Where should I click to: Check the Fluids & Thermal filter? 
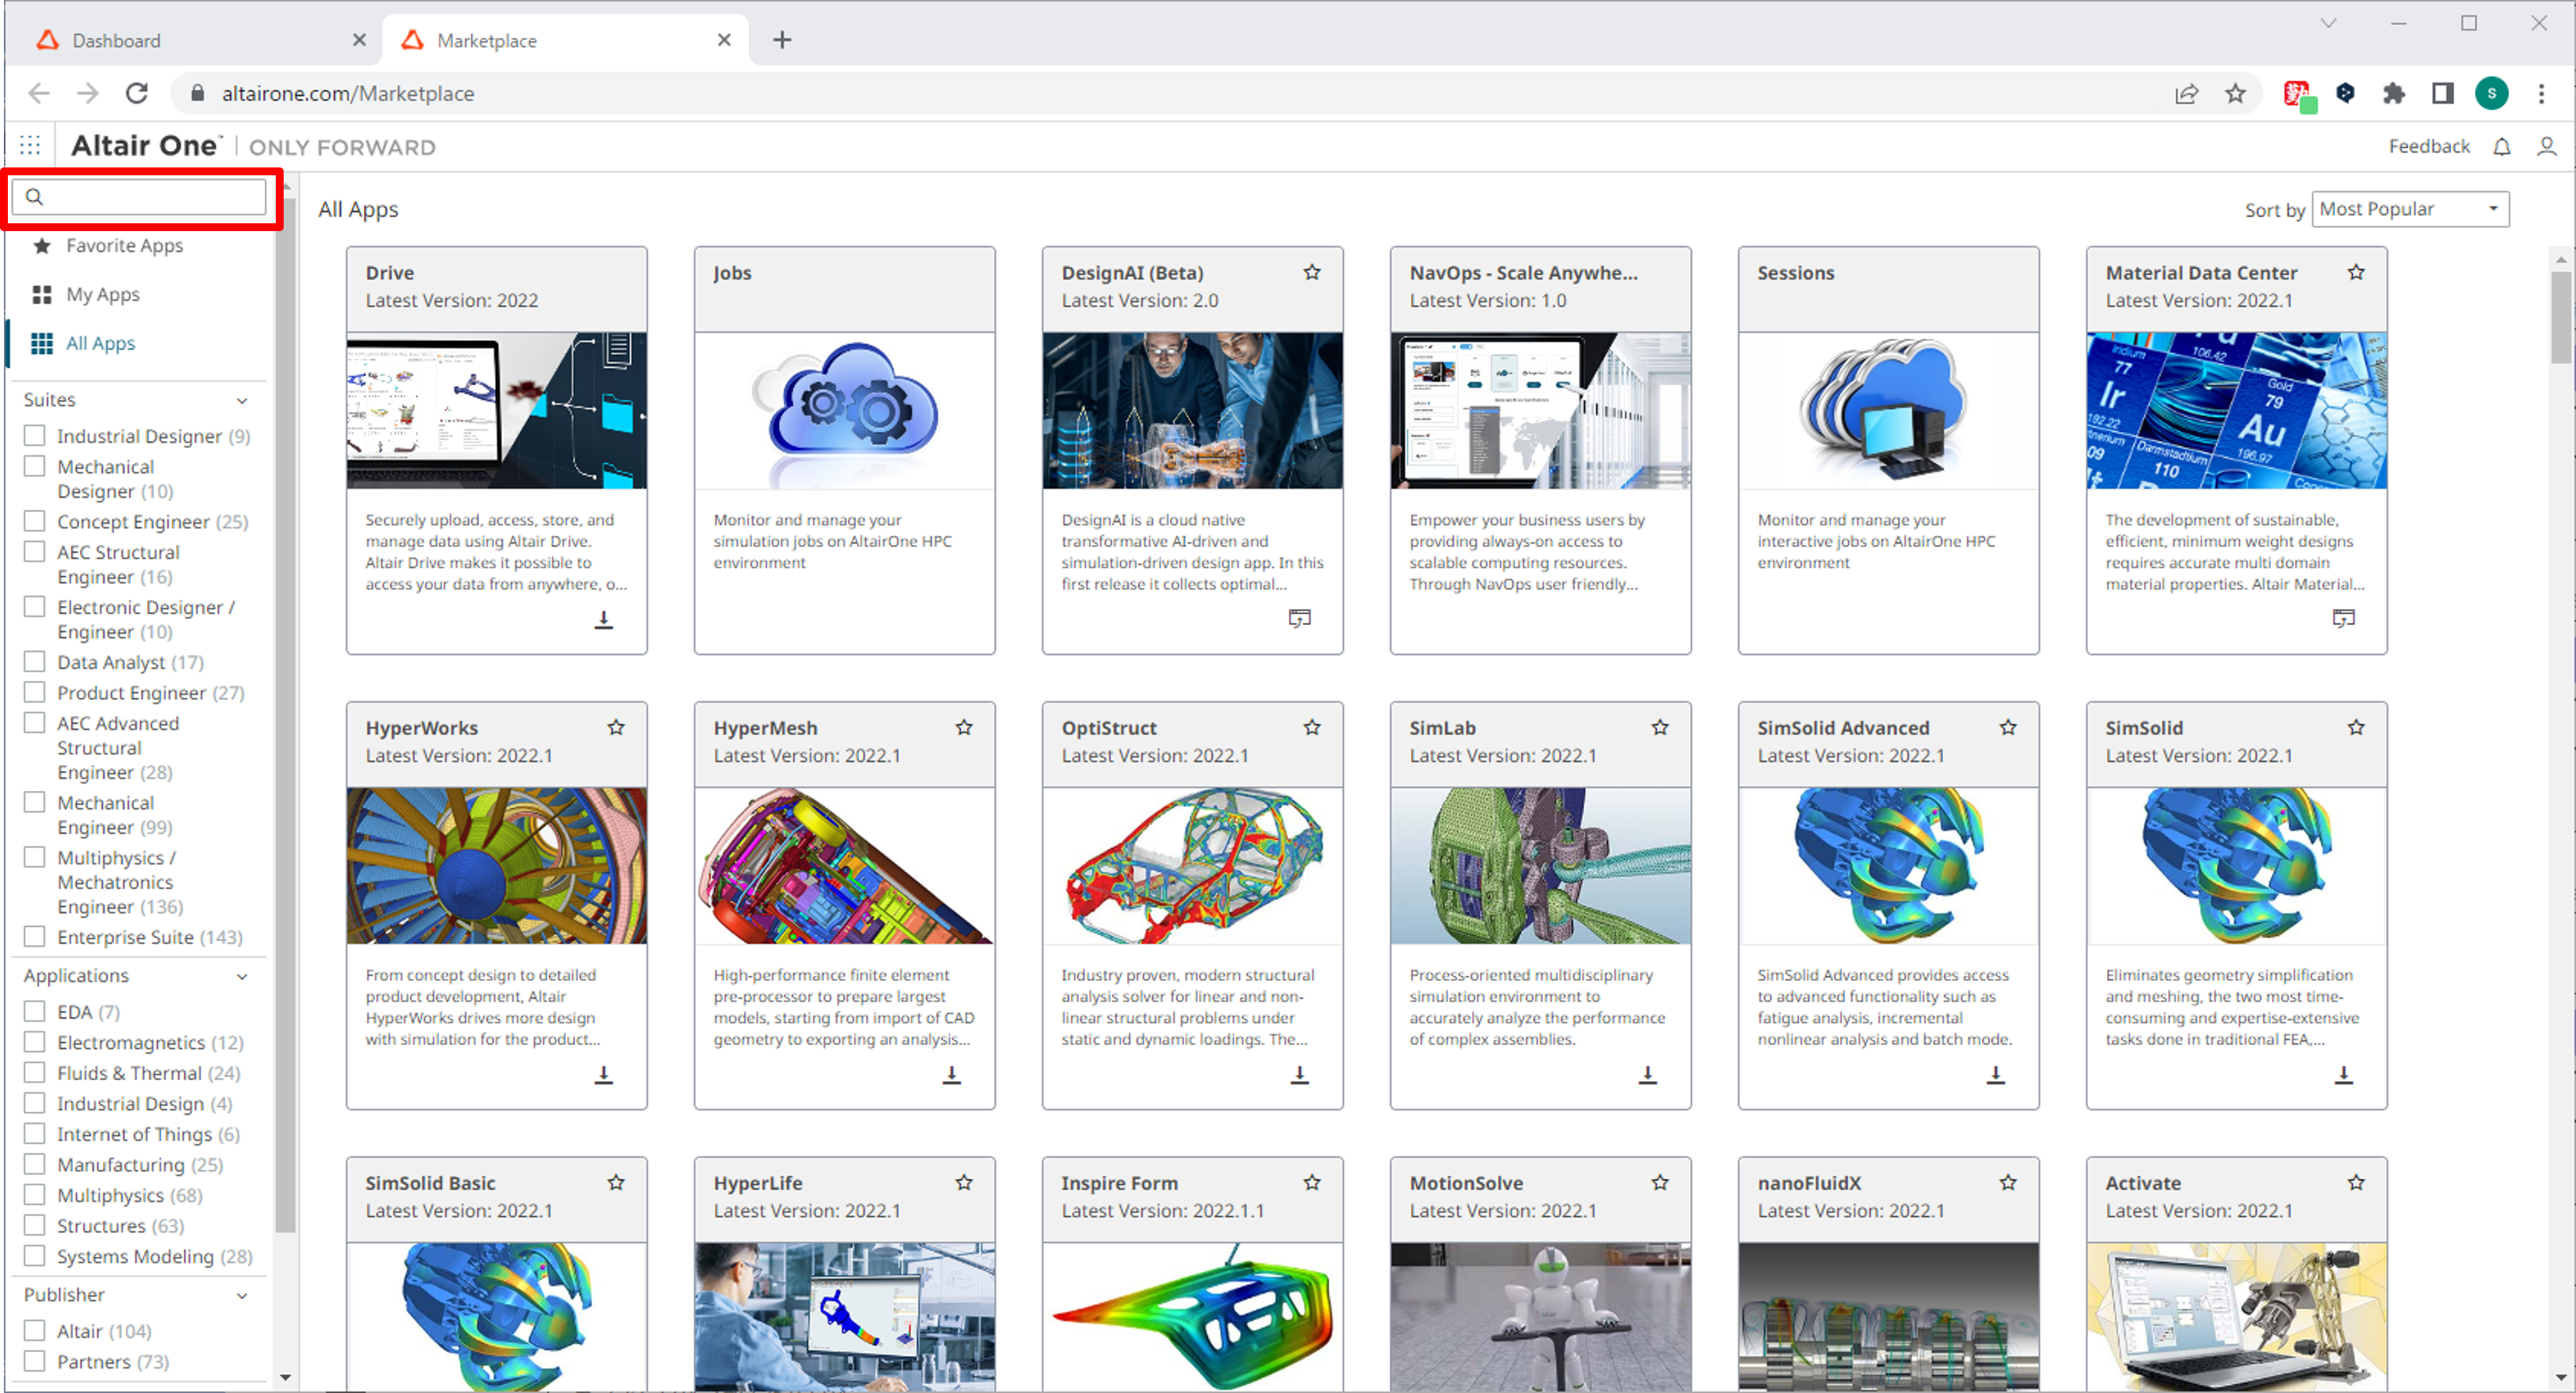click(35, 1072)
